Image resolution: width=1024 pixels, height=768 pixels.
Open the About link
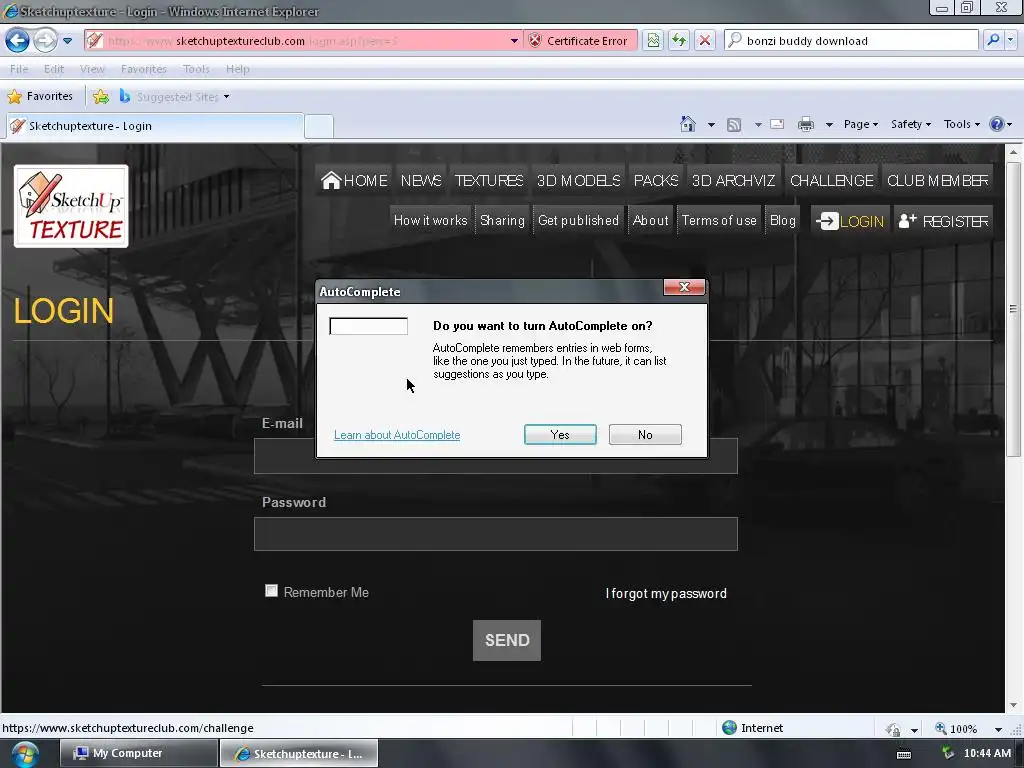pyautogui.click(x=650, y=221)
